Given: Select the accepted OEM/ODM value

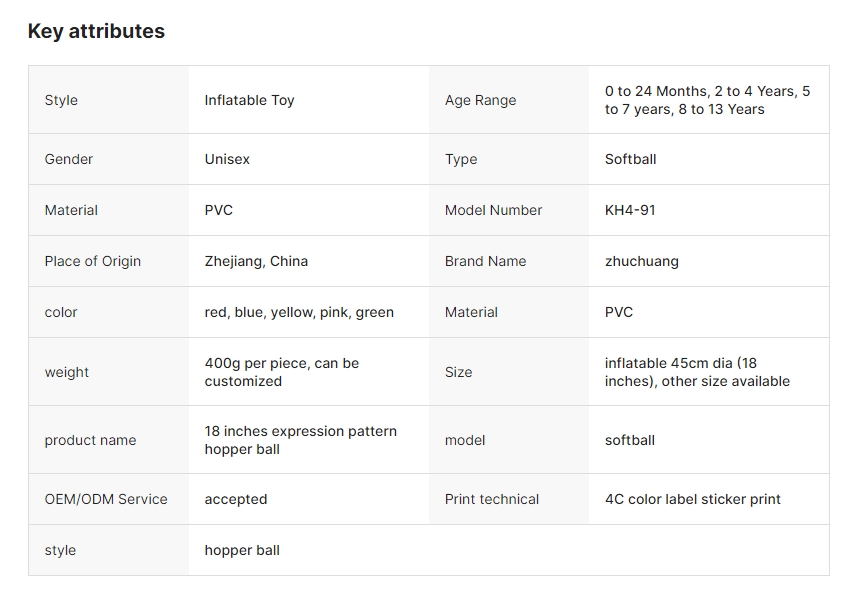Looking at the screenshot, I should point(236,499).
